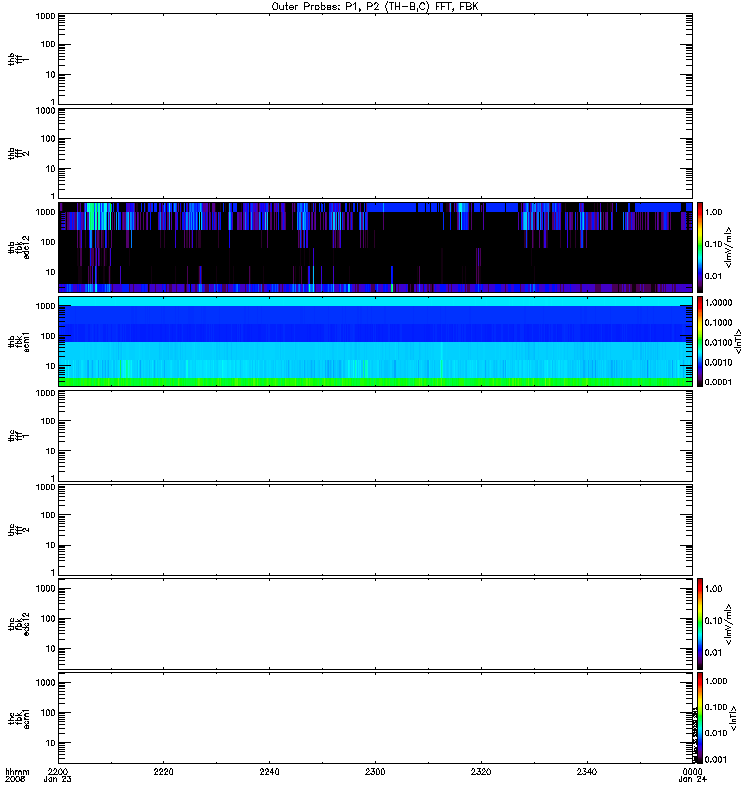The image size is (750, 800).
Task: Click the '1.000' value on thc scm1 color bar
Action: [716, 681]
